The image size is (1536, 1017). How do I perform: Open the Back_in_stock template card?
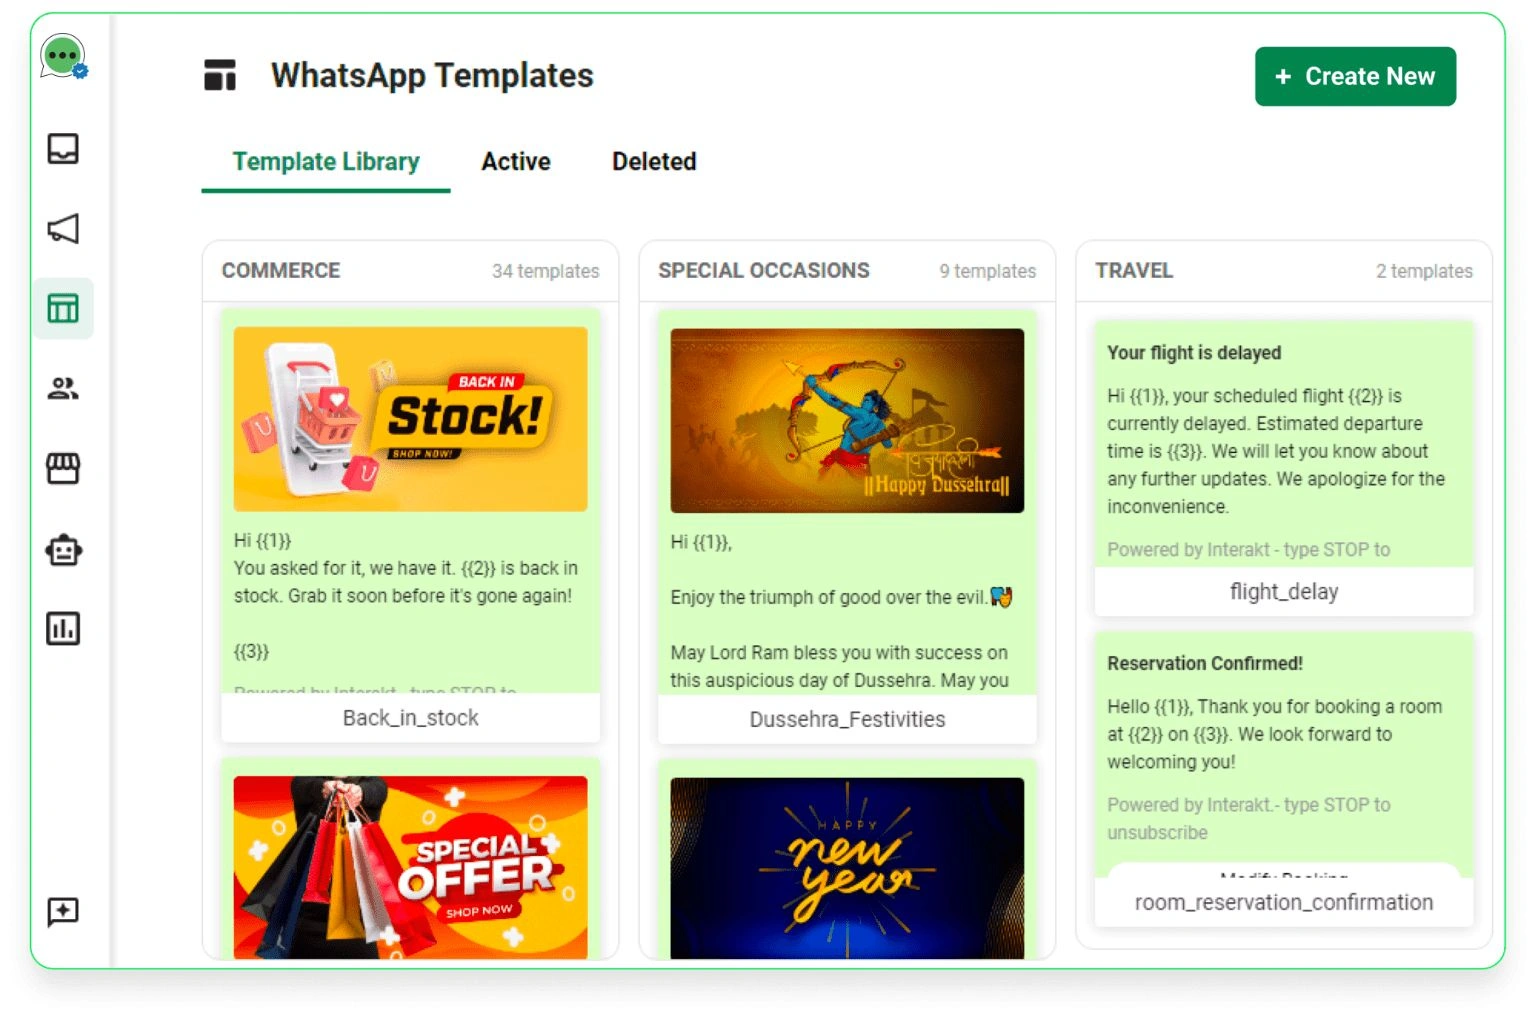pos(410,525)
